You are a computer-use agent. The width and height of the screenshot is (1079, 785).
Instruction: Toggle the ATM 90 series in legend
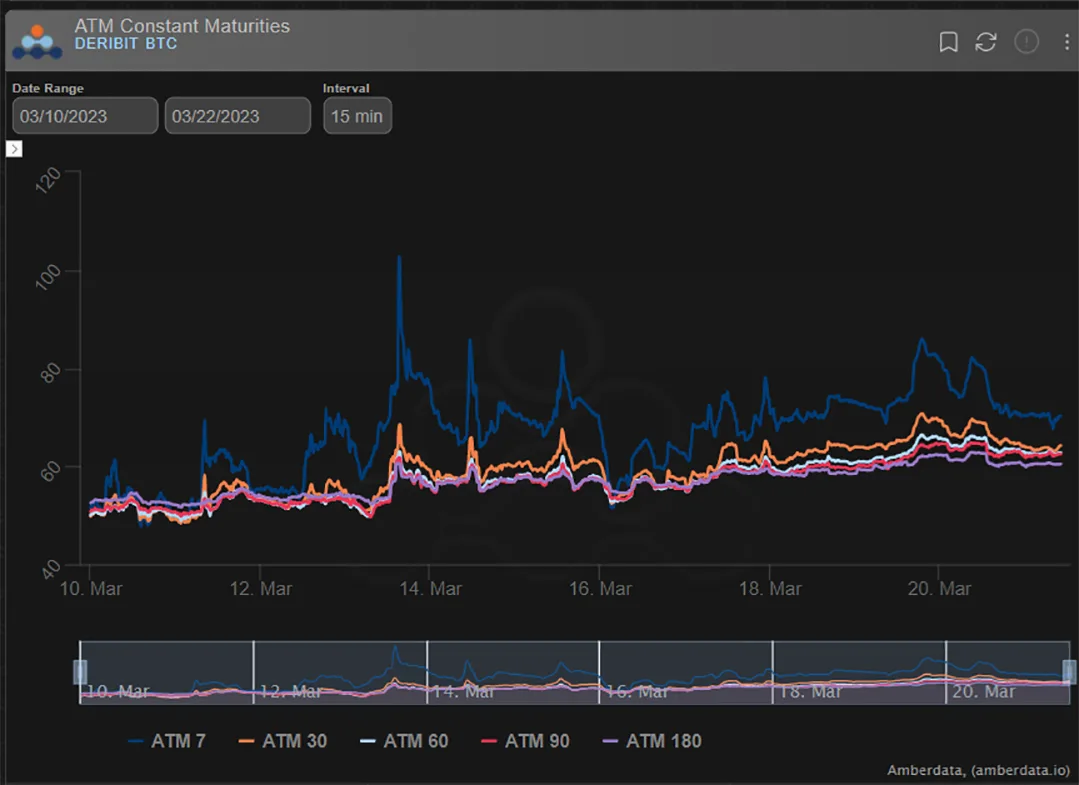[x=525, y=741]
